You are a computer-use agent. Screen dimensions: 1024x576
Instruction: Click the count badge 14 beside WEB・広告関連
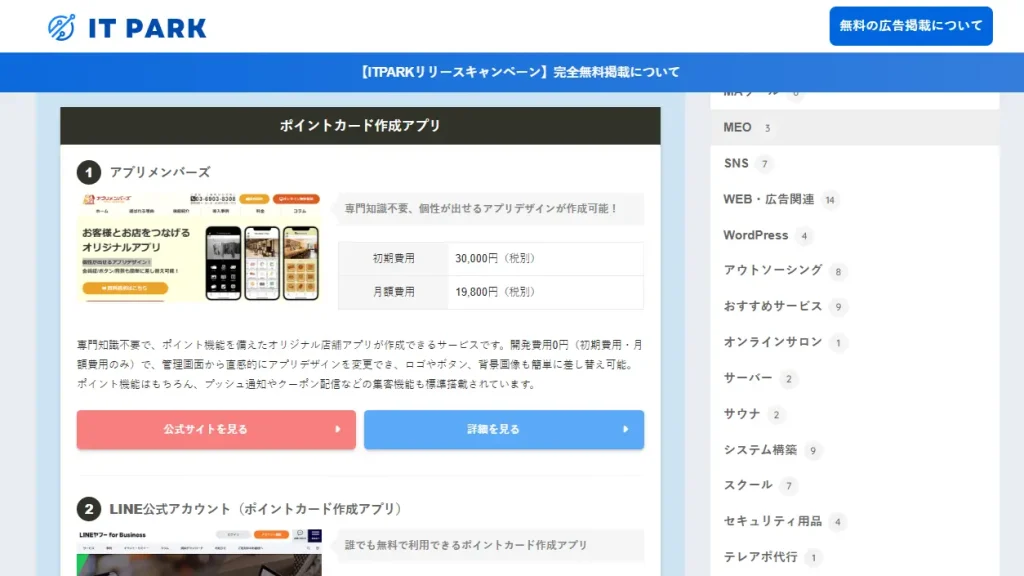(830, 200)
